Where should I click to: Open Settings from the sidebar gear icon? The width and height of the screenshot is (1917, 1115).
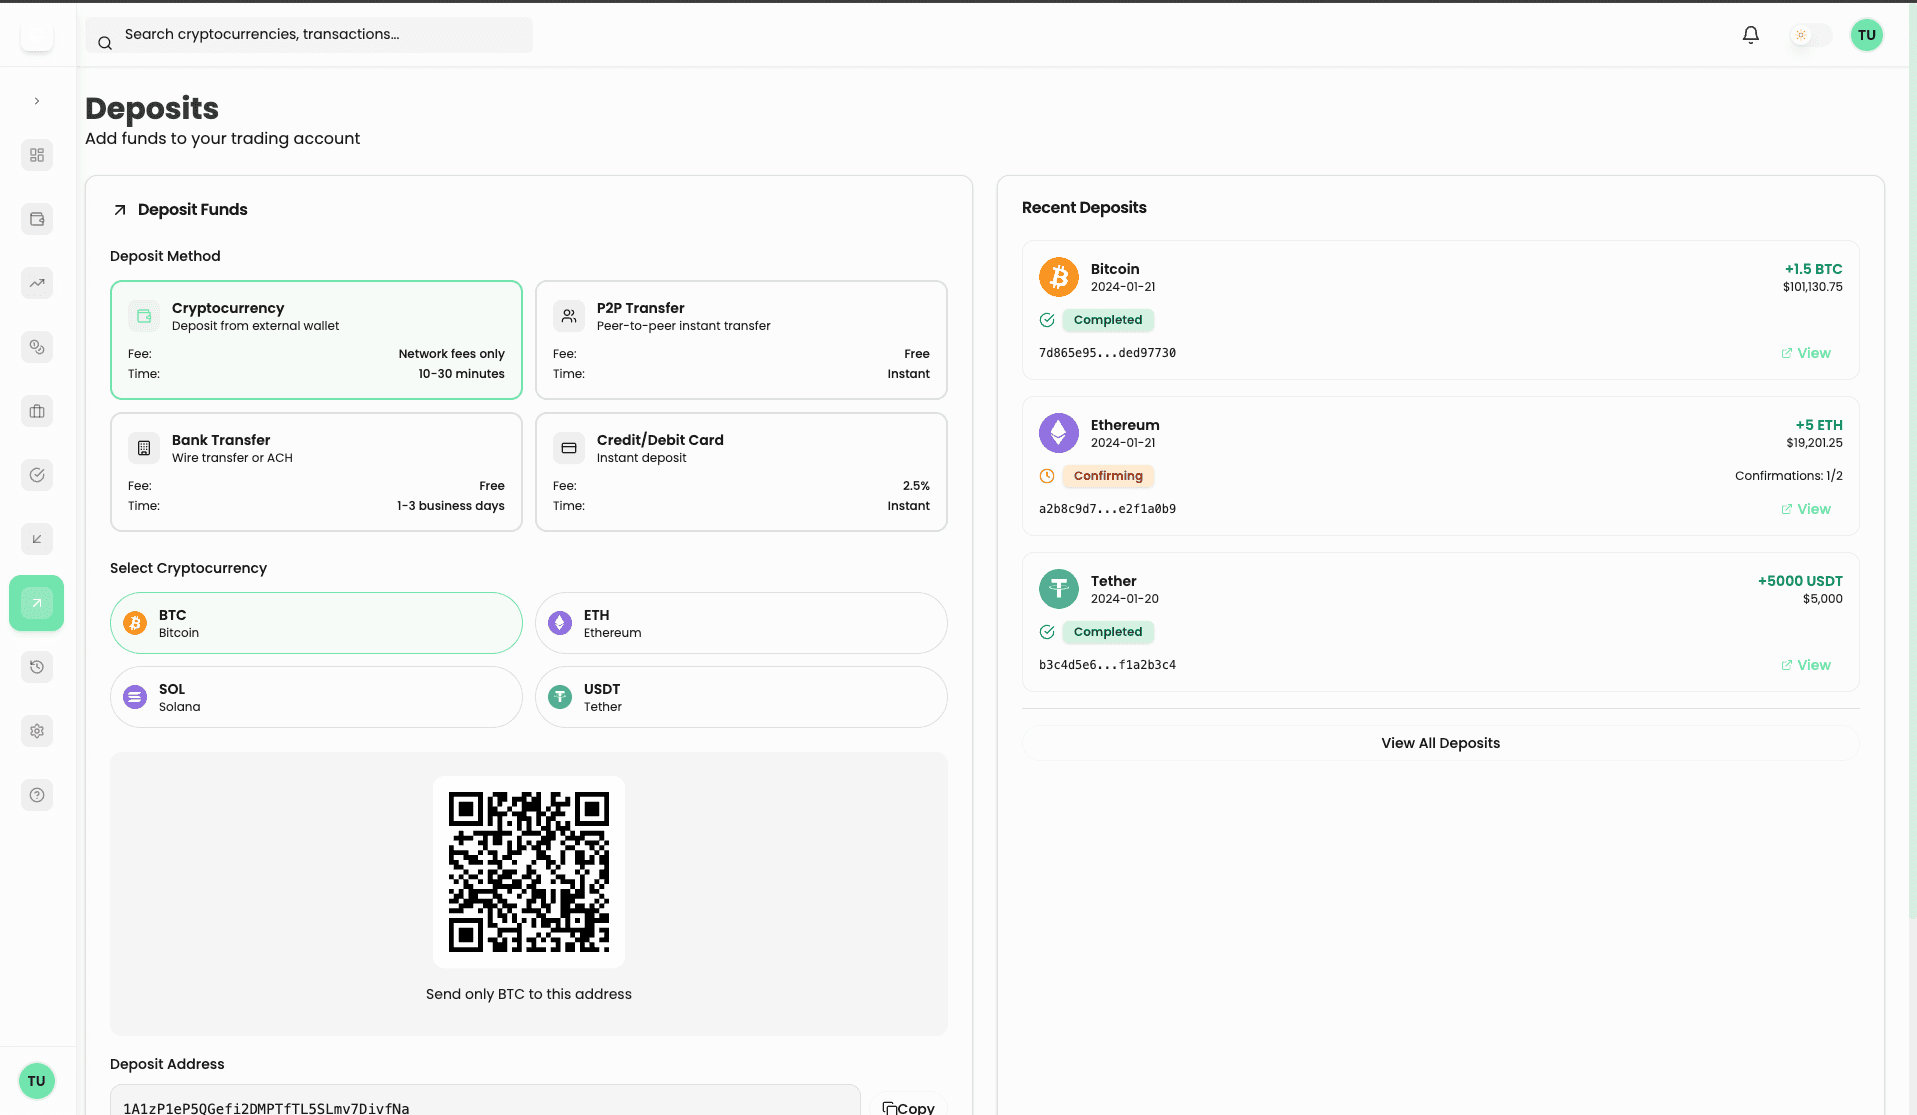(x=37, y=731)
